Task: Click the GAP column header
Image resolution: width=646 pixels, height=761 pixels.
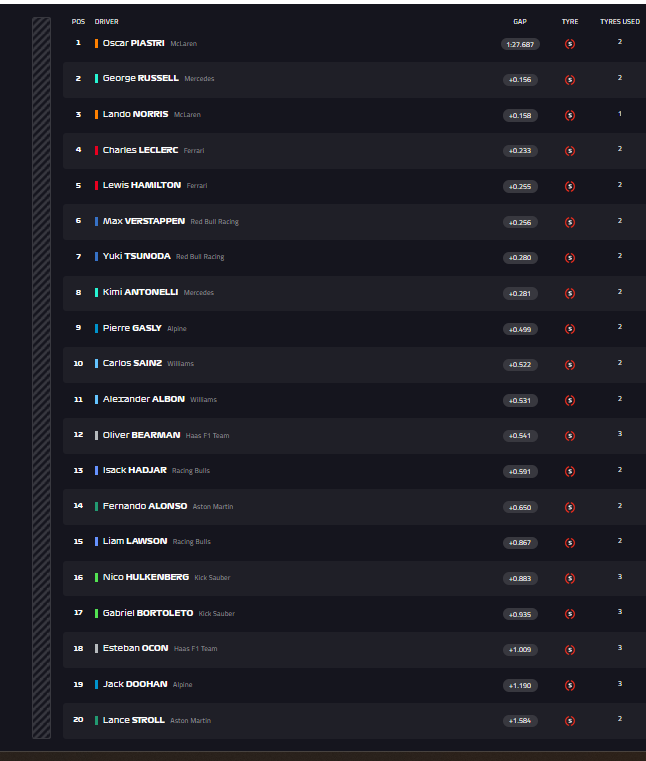Action: (x=520, y=21)
